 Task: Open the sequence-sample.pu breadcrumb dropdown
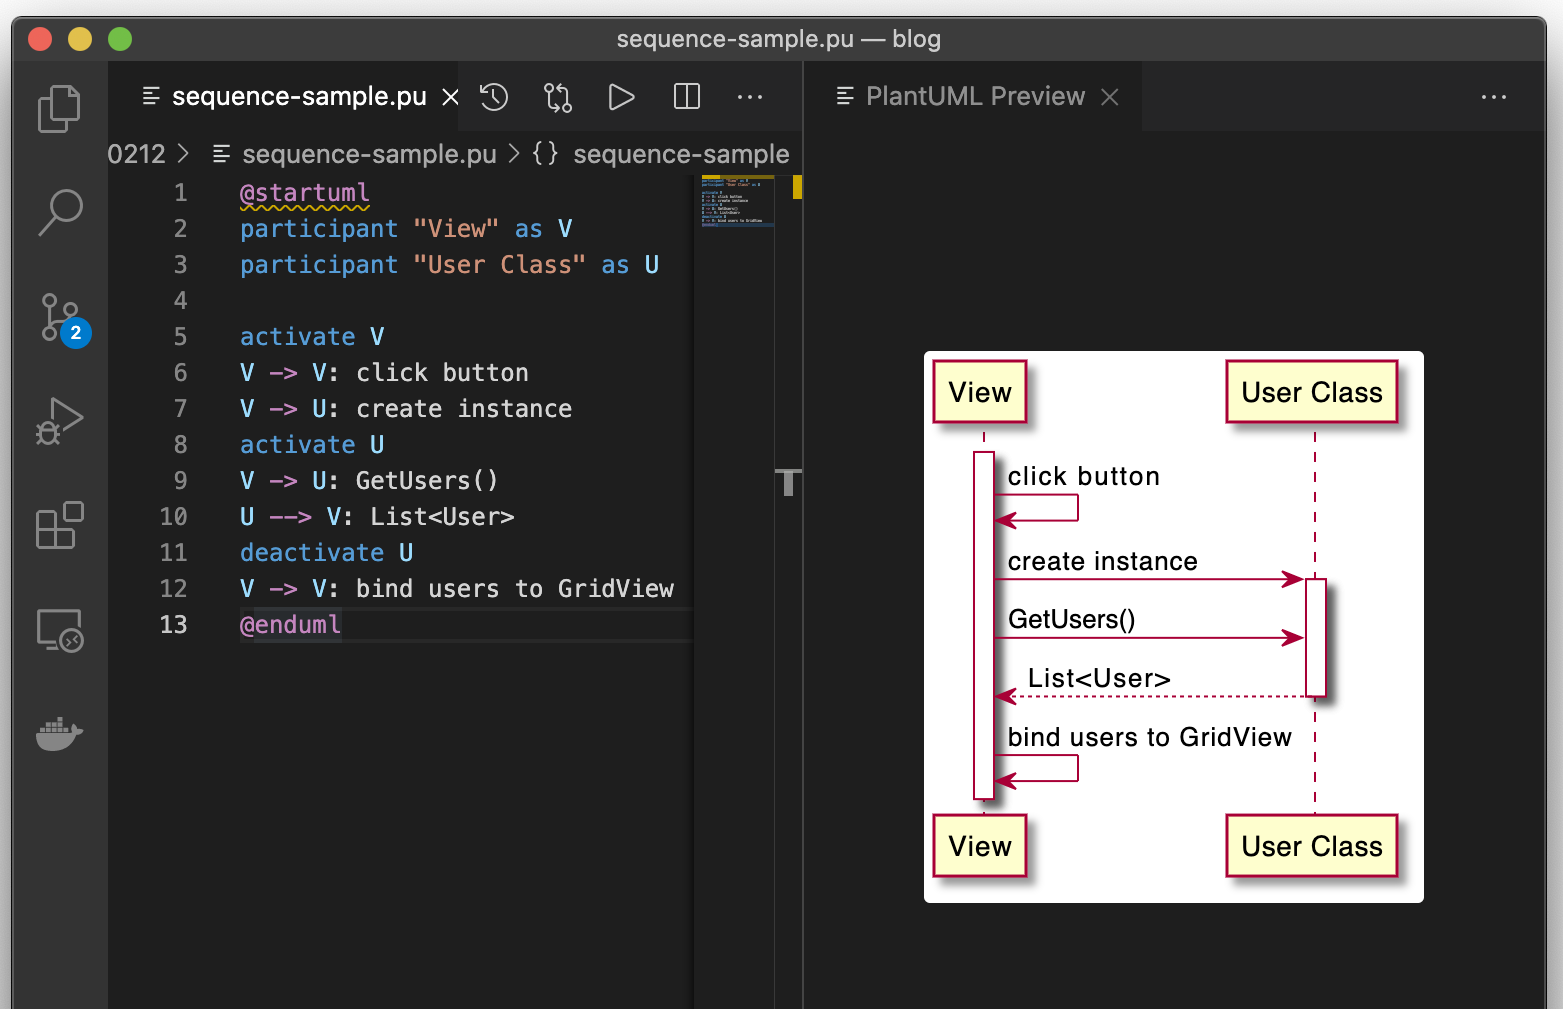coord(369,153)
